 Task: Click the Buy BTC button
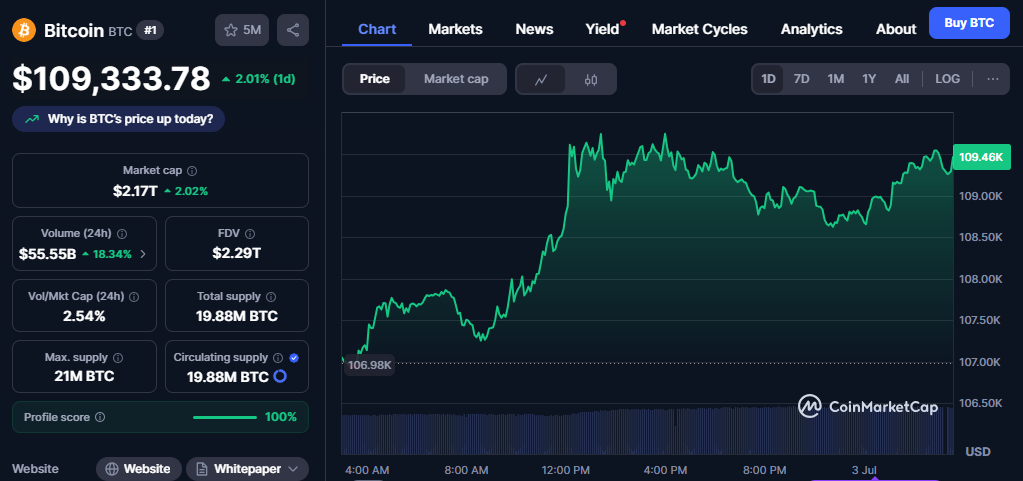tap(969, 23)
